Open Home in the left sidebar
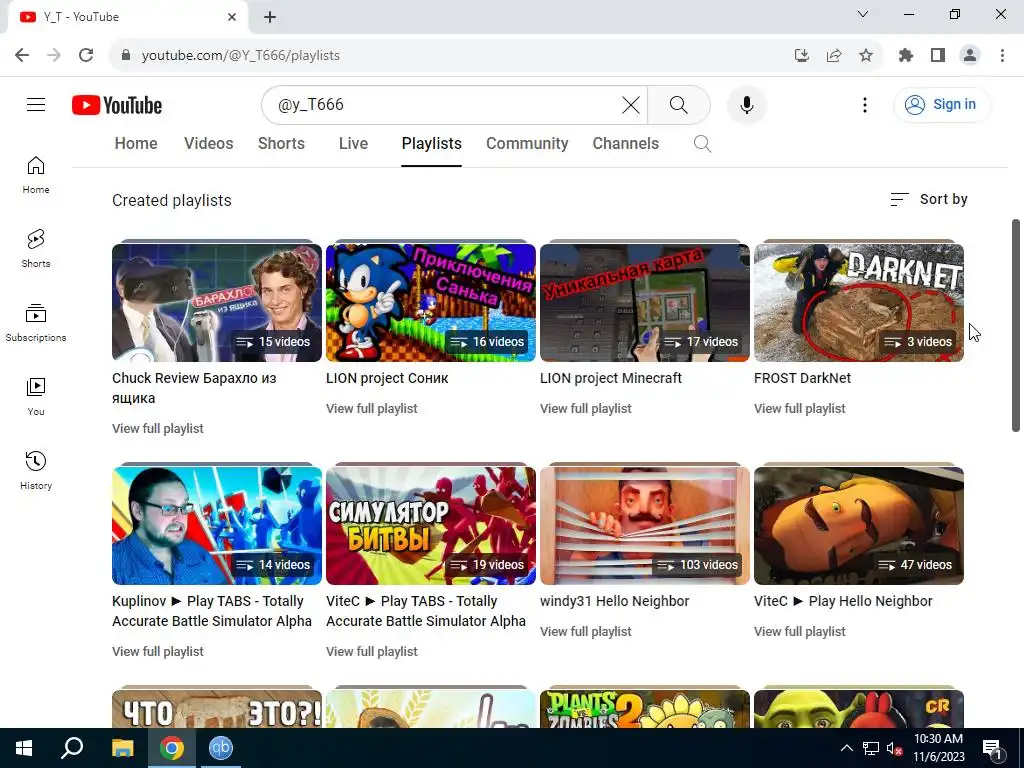This screenshot has width=1024, height=768. pyautogui.click(x=36, y=175)
